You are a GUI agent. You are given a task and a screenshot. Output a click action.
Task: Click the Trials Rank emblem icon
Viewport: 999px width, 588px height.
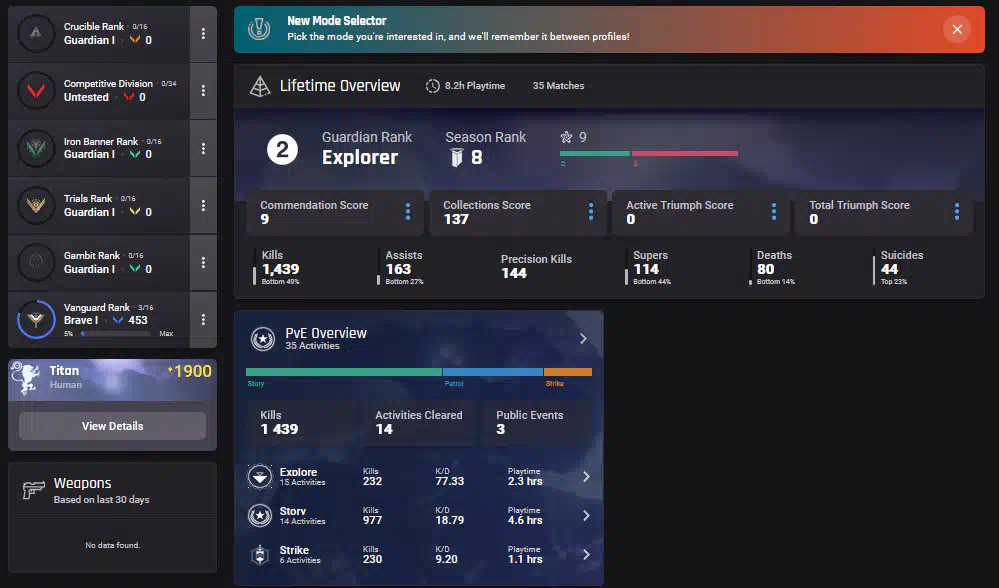point(36,205)
